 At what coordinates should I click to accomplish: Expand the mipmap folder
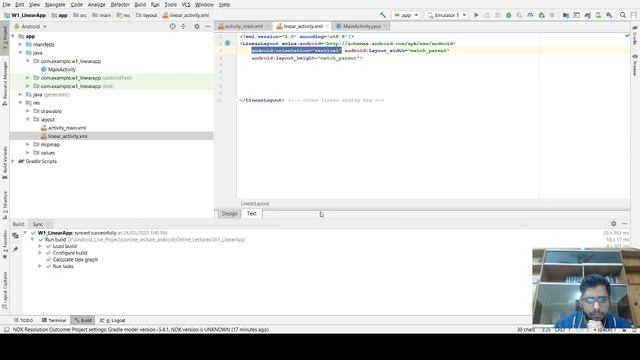click(x=28, y=144)
